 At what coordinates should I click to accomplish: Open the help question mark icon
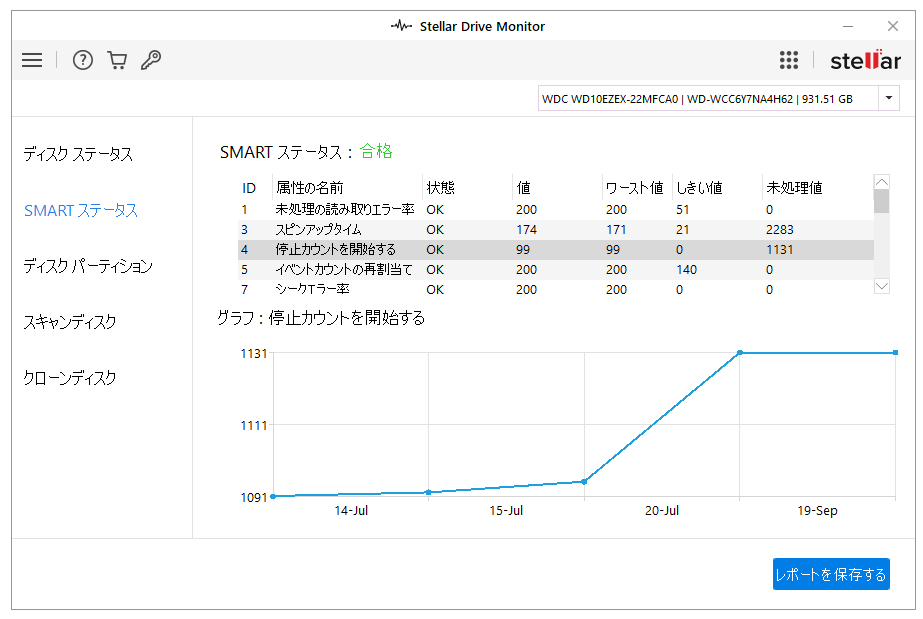tap(82, 60)
